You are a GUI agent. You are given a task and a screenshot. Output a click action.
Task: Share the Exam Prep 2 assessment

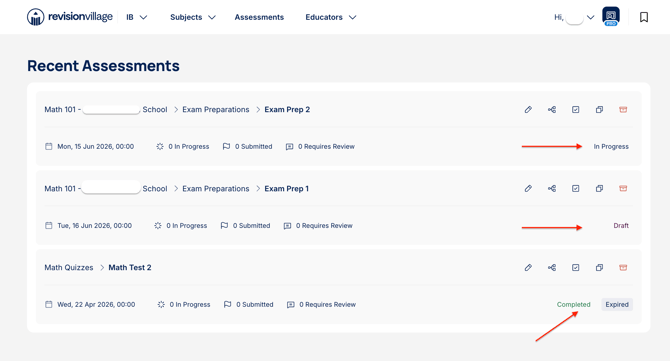coord(552,110)
